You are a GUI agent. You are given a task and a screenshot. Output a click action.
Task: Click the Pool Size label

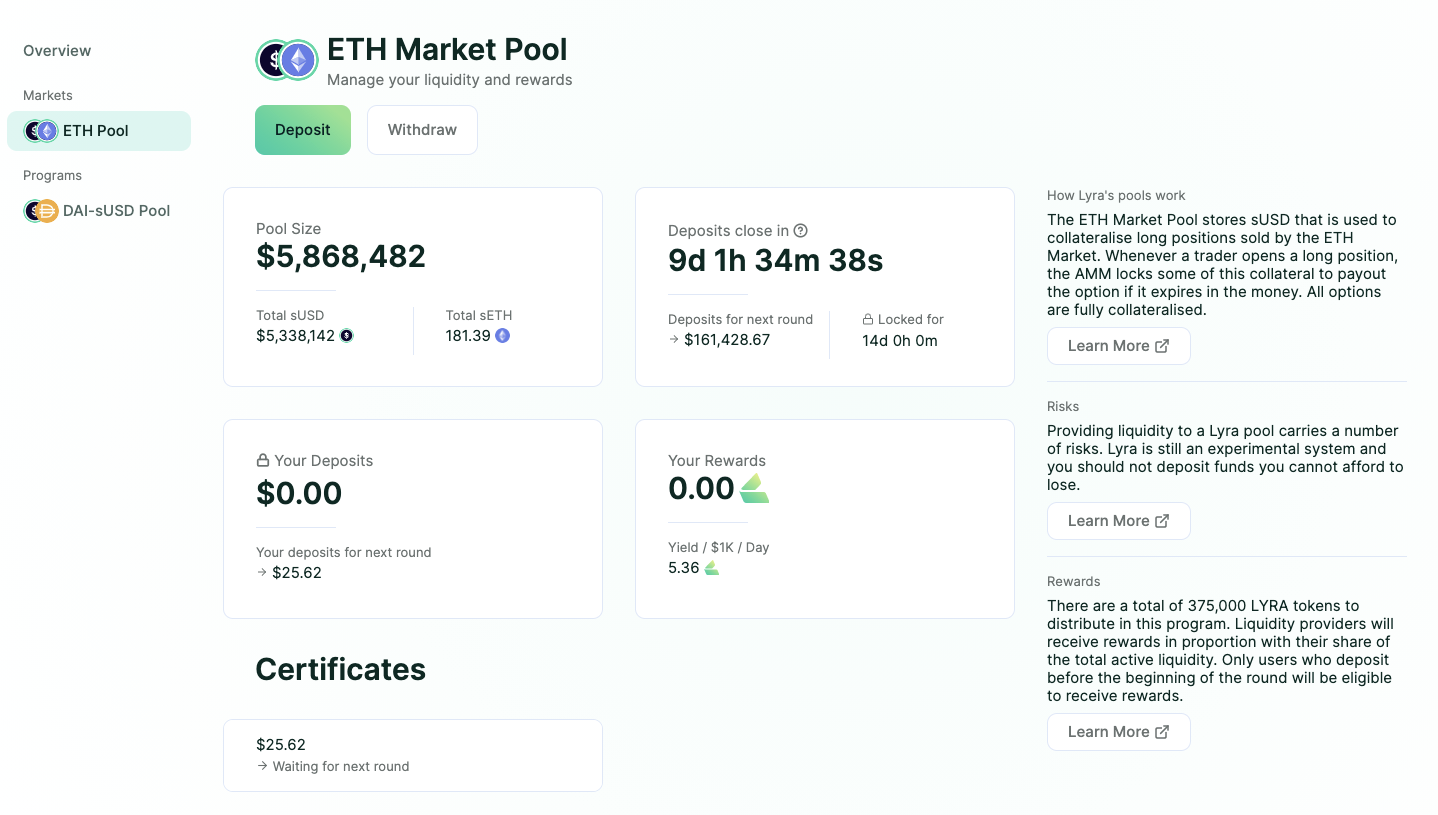tap(289, 229)
